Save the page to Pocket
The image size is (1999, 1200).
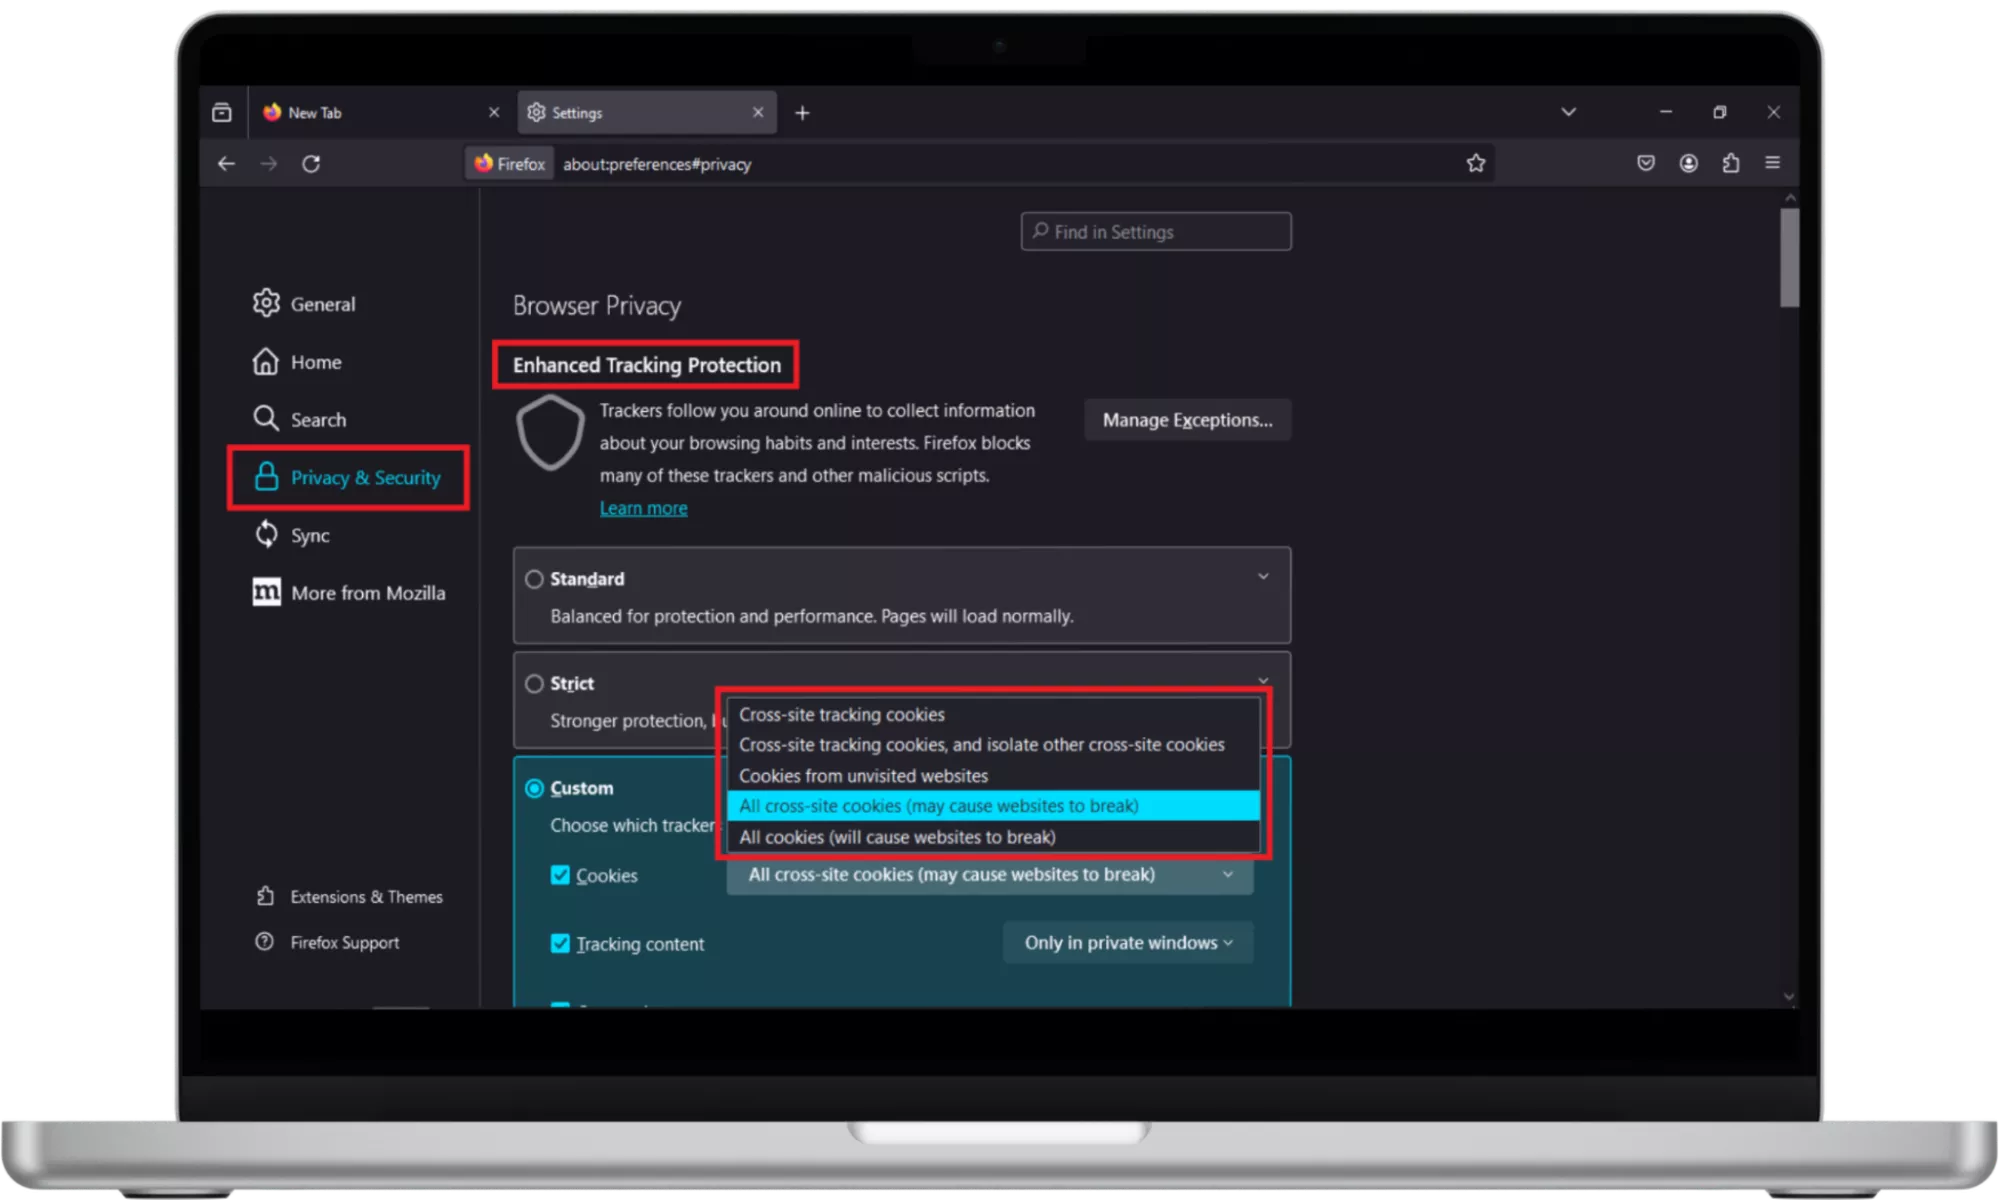(1645, 163)
